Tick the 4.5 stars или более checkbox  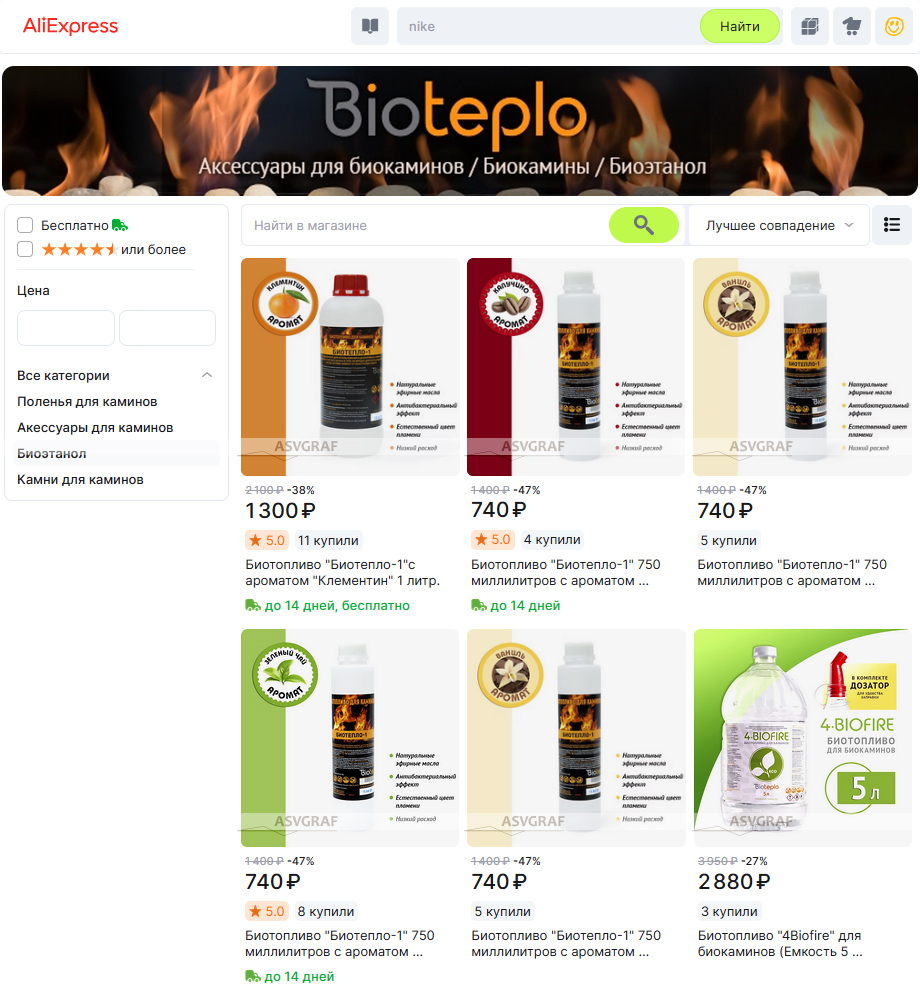click(25, 249)
